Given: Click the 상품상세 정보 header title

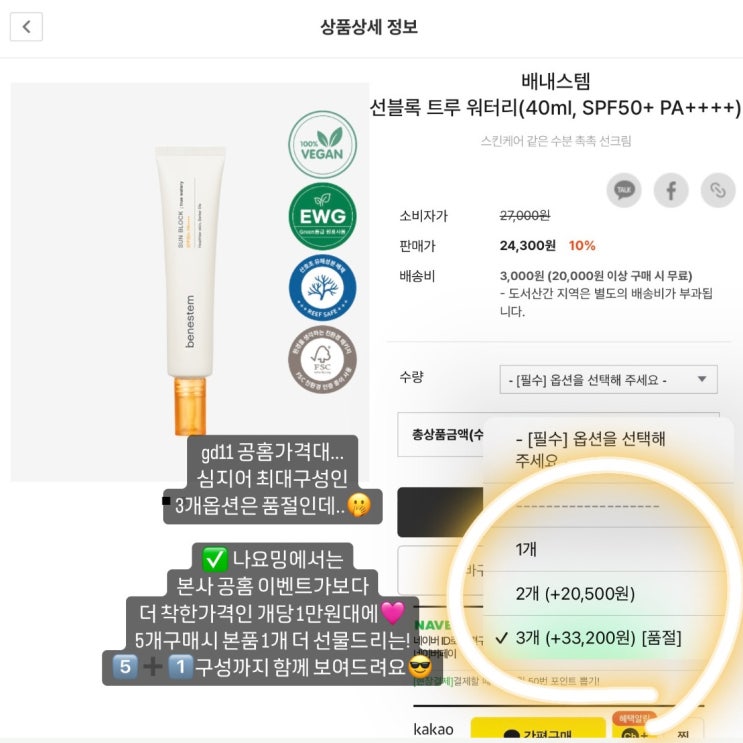Looking at the screenshot, I should [x=369, y=27].
